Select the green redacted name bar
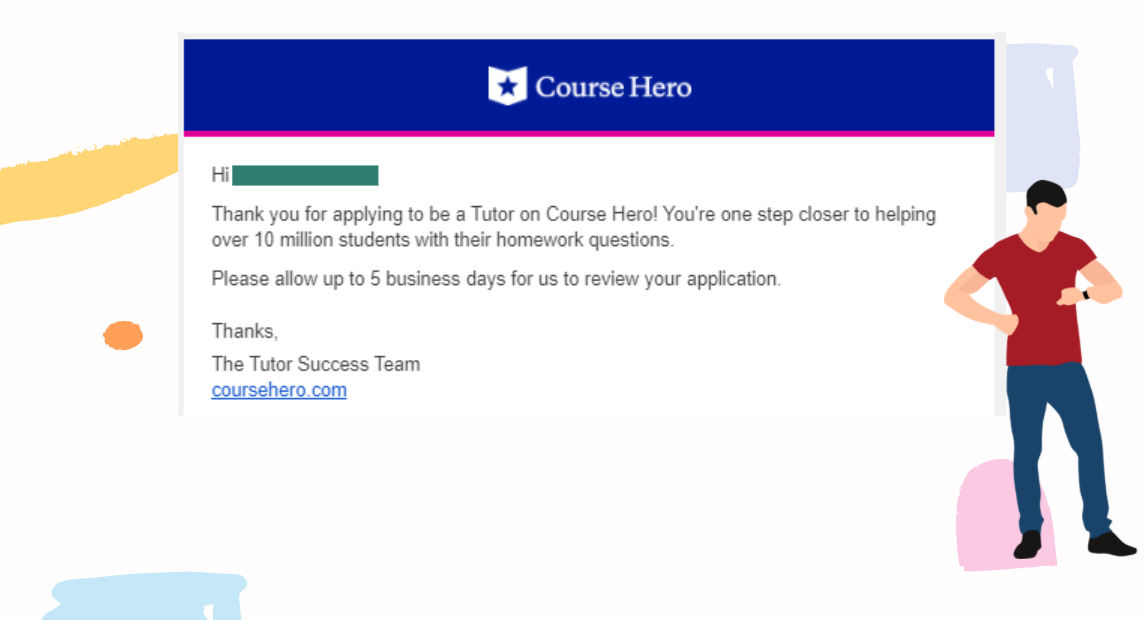 point(305,175)
